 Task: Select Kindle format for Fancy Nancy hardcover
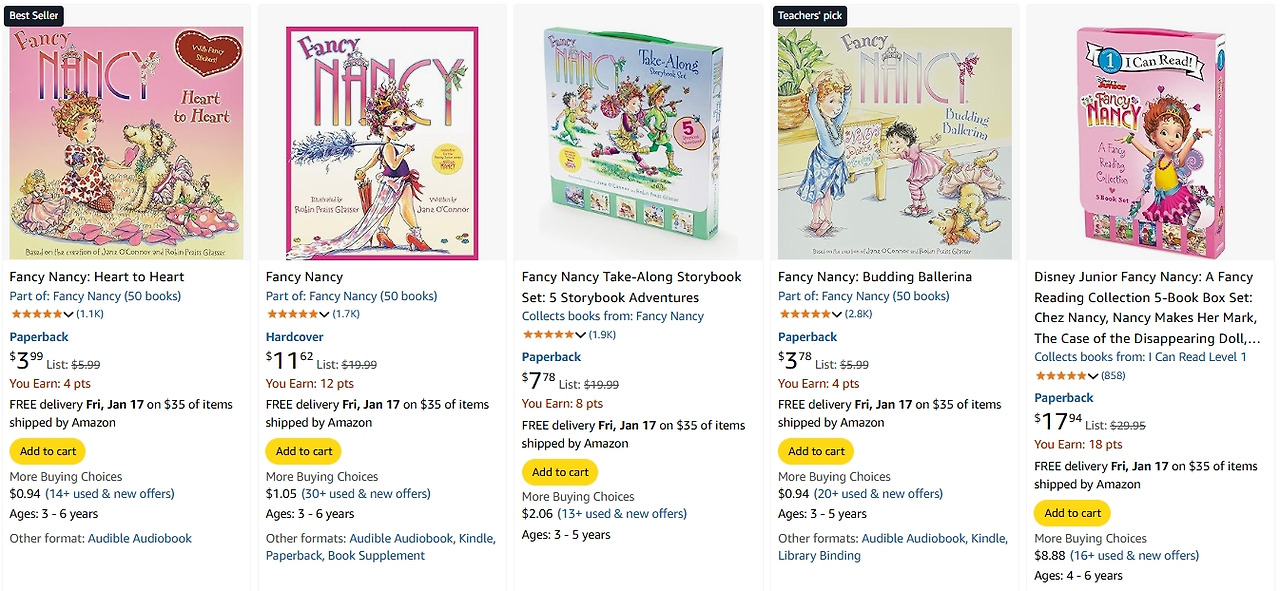(475, 538)
